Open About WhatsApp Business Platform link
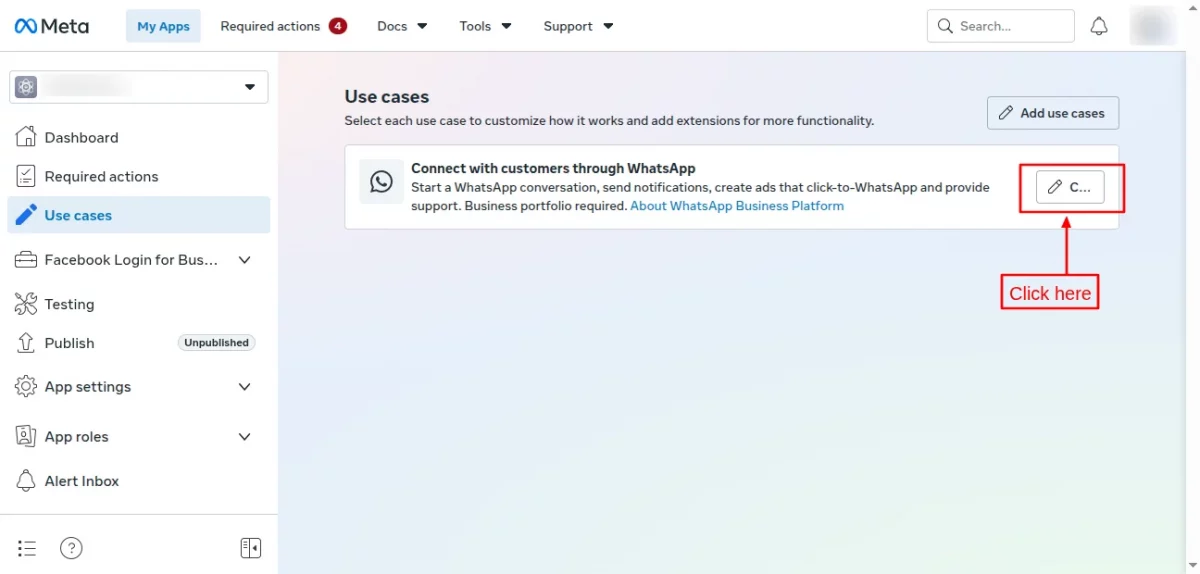 pyautogui.click(x=737, y=206)
